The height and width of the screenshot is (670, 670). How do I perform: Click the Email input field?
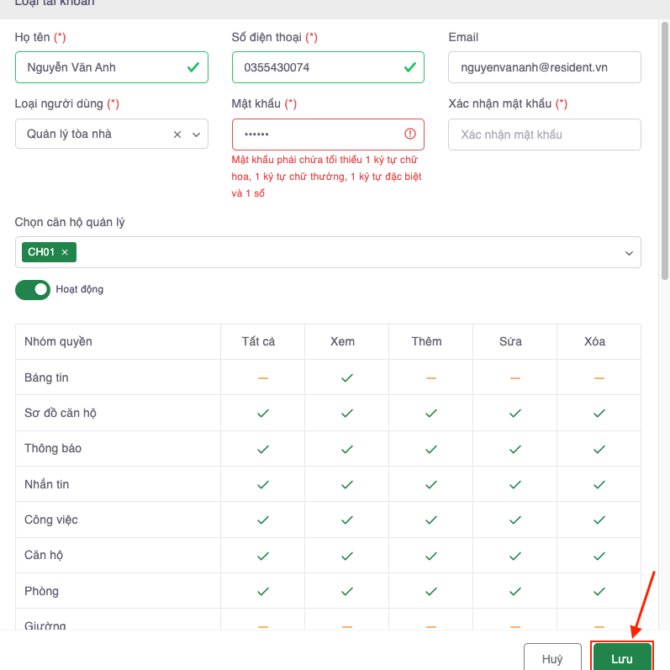tap(544, 67)
